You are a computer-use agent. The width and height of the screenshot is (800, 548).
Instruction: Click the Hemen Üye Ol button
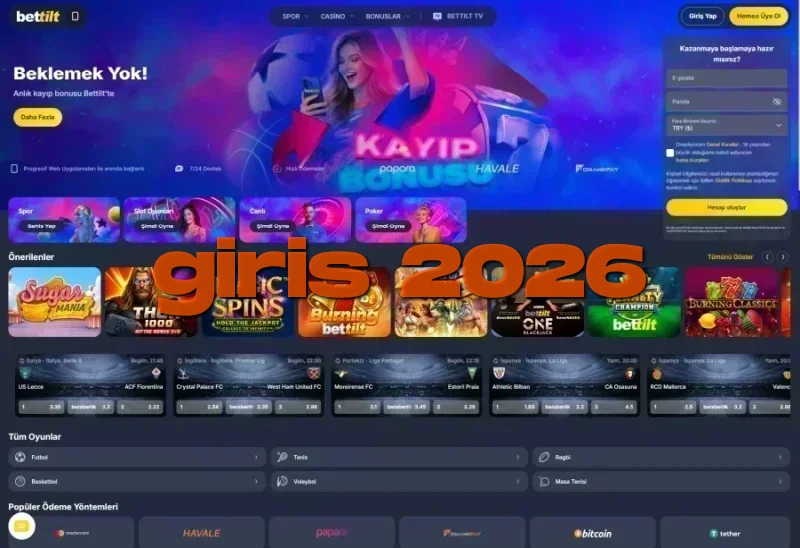(759, 16)
